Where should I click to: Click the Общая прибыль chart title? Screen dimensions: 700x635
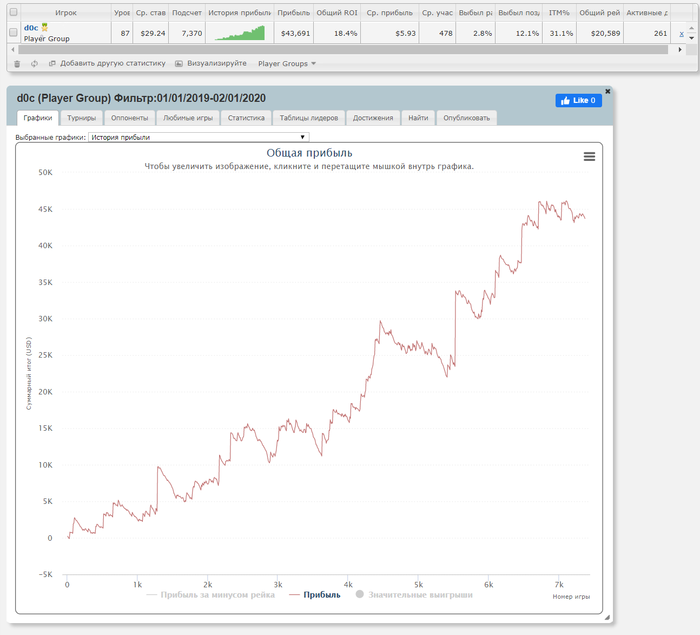(x=309, y=153)
